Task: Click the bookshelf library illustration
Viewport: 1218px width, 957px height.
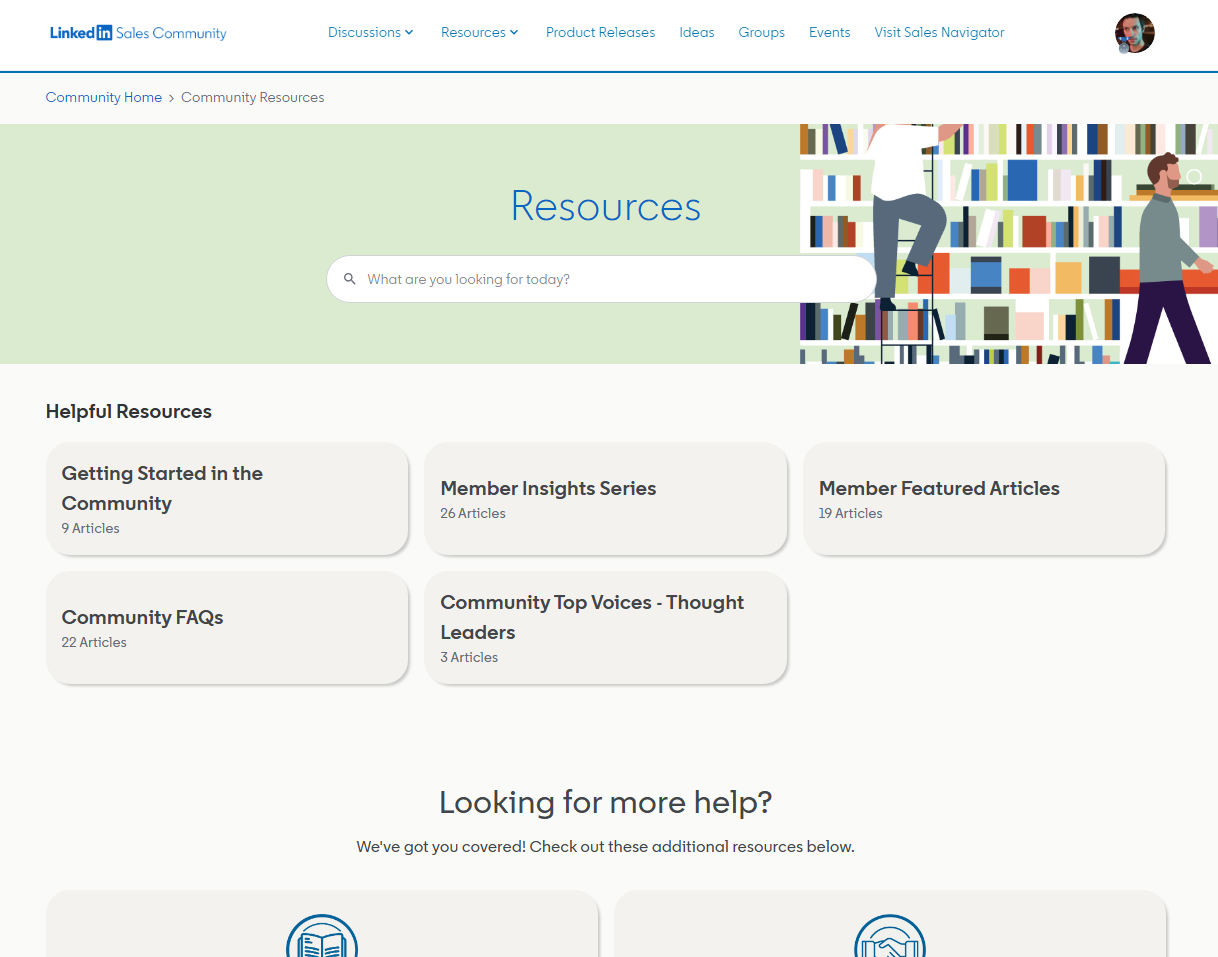Action: tap(1008, 244)
